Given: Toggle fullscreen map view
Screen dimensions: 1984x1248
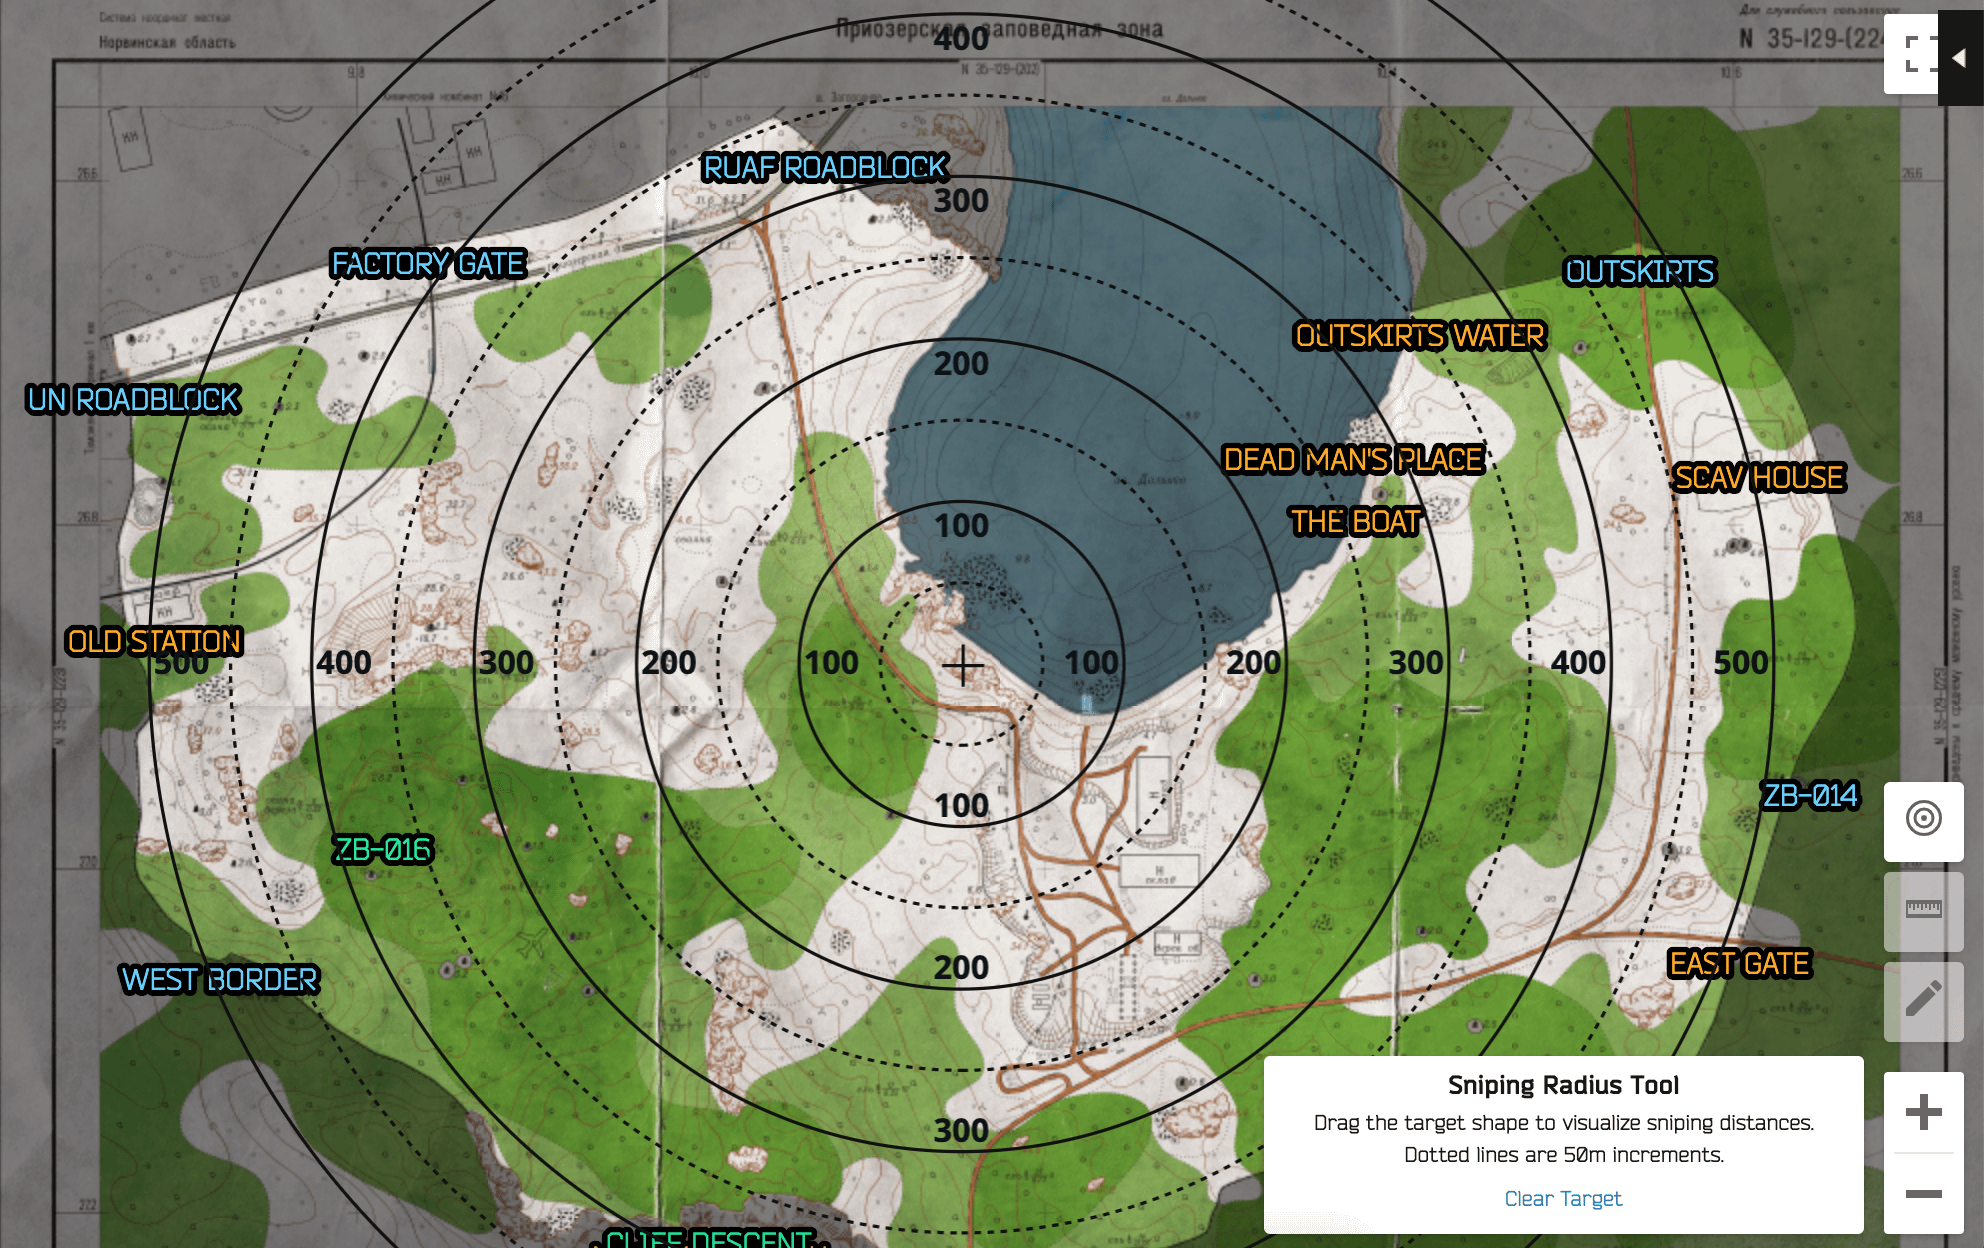Looking at the screenshot, I should tap(1911, 54).
